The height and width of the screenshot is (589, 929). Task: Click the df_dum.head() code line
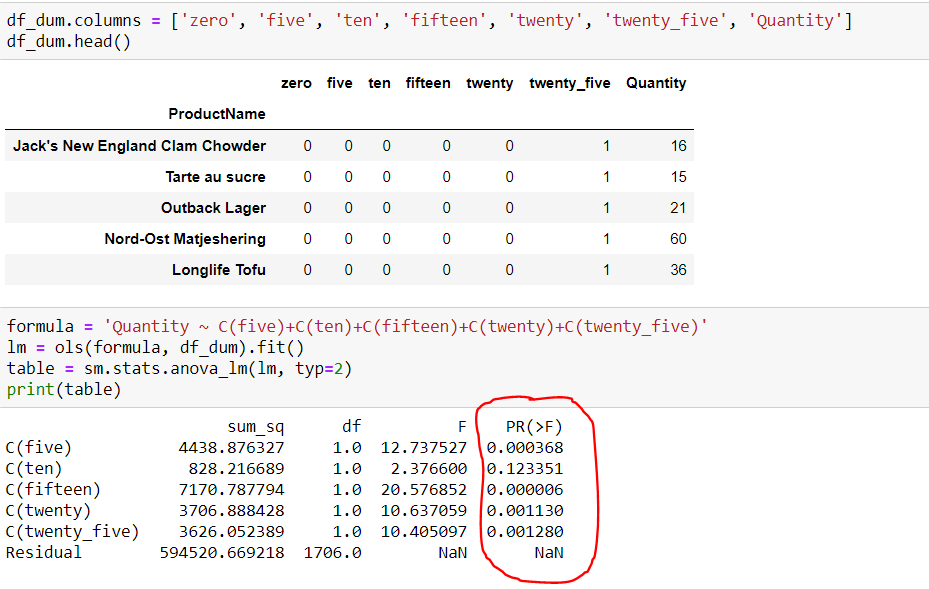pyautogui.click(x=68, y=42)
